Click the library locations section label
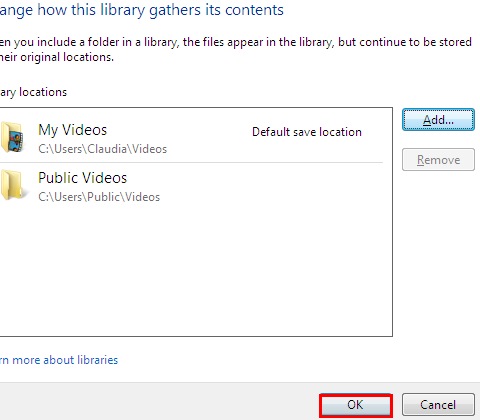This screenshot has height=420, width=480. [x=33, y=92]
